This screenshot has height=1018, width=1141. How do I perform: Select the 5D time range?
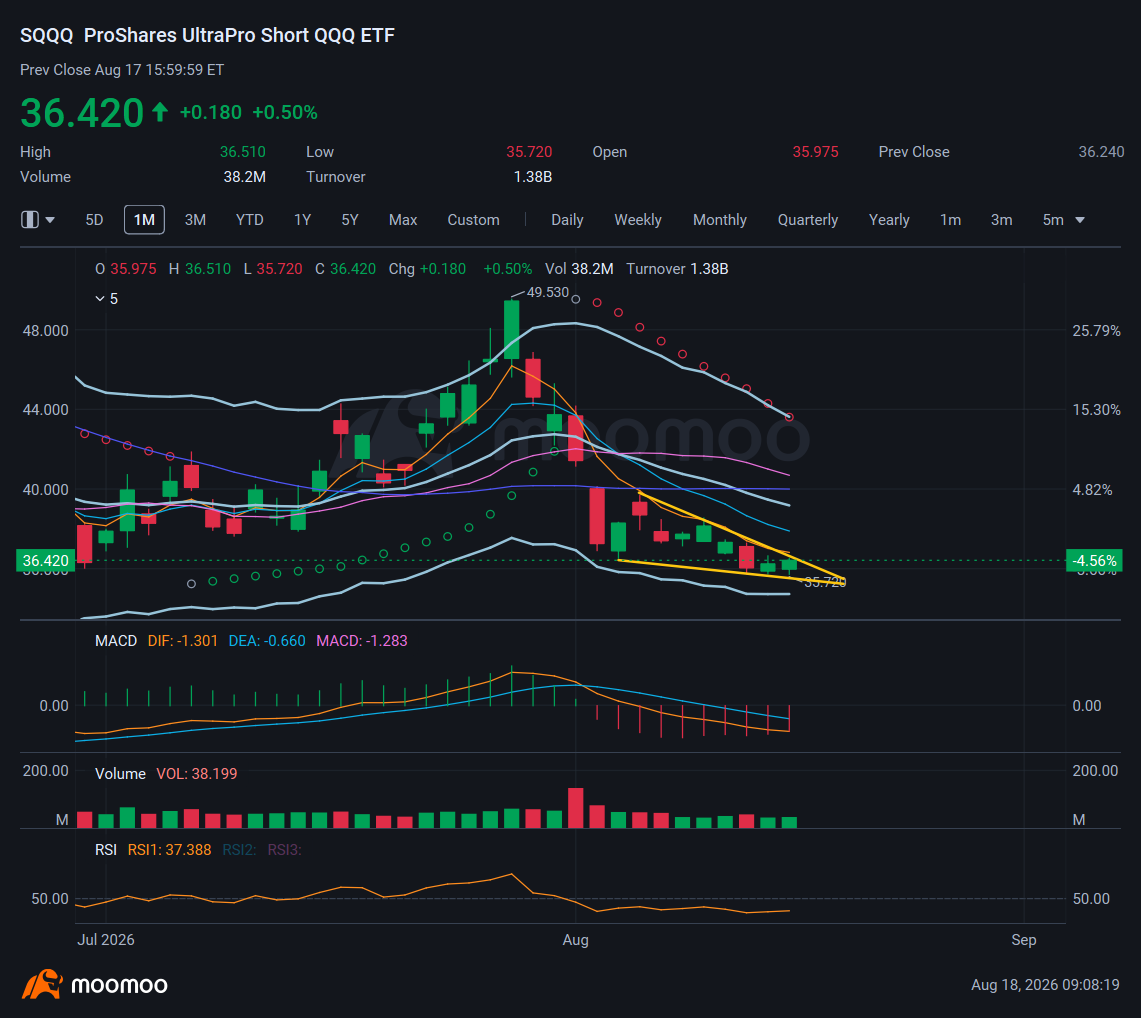click(95, 220)
